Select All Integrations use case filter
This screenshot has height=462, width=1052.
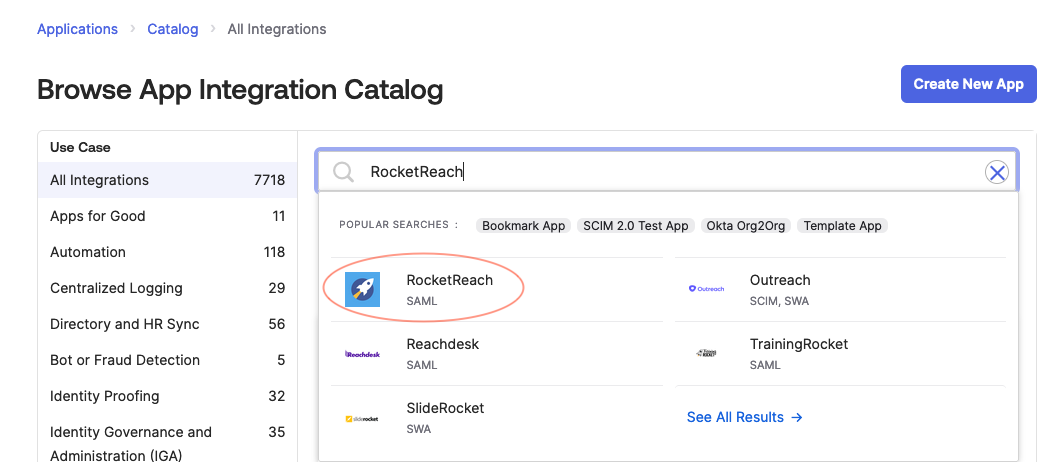tap(168, 180)
